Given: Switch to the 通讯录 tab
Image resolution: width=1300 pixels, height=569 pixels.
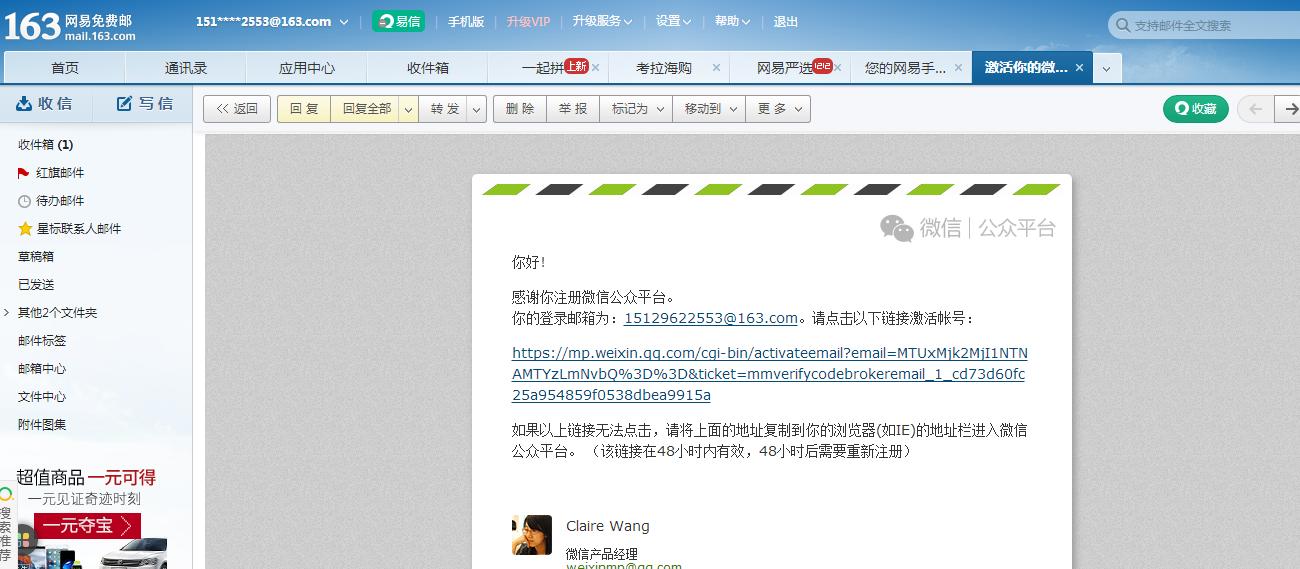Looking at the screenshot, I should pyautogui.click(x=186, y=68).
